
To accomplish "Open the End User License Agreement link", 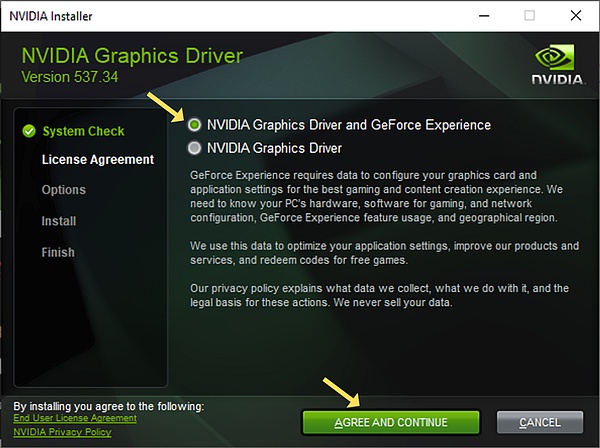I will 75,418.
